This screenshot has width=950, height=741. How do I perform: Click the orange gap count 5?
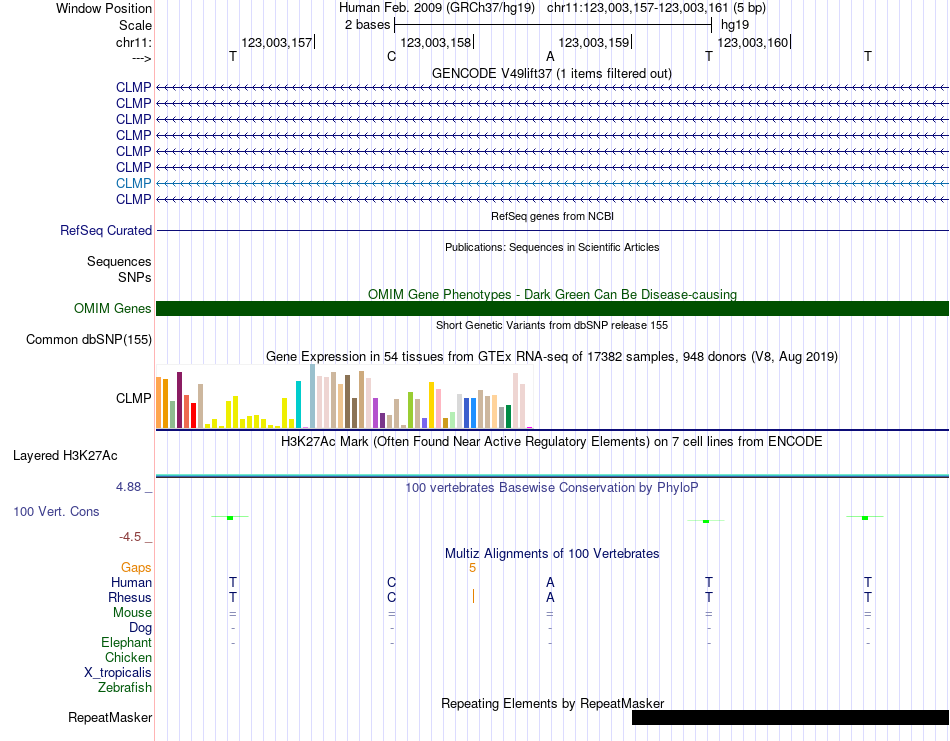(x=473, y=568)
